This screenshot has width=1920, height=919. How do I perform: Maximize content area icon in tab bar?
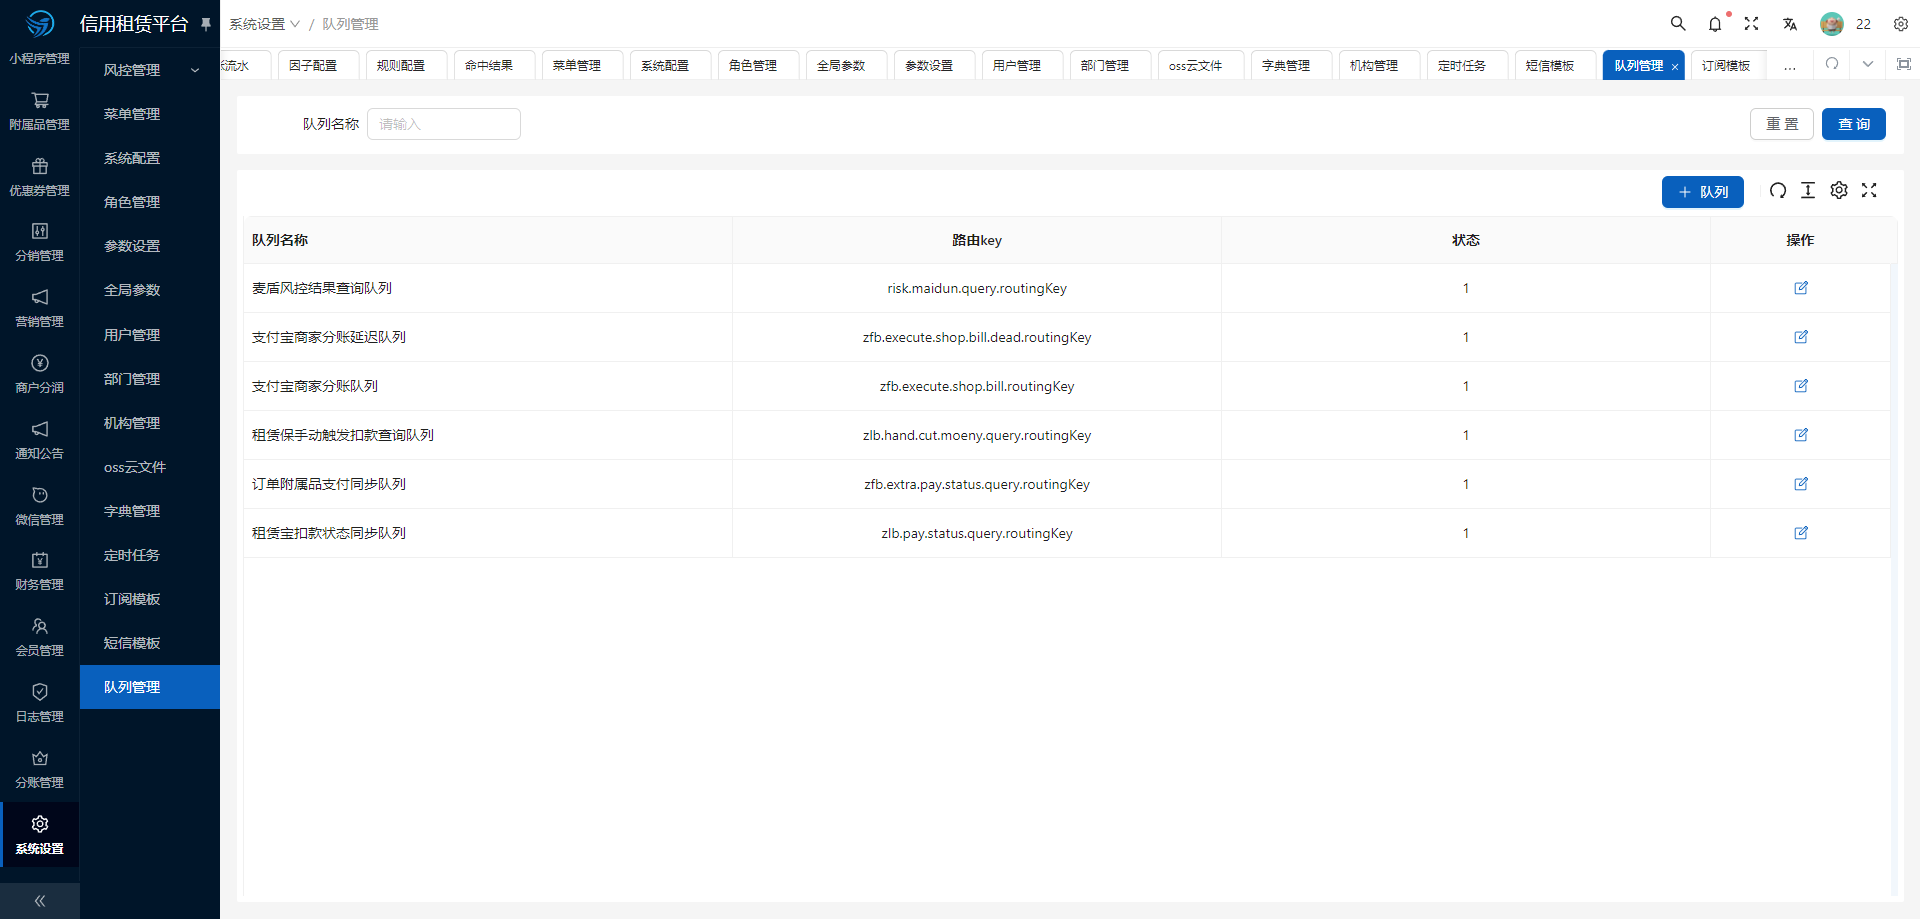tap(1904, 64)
